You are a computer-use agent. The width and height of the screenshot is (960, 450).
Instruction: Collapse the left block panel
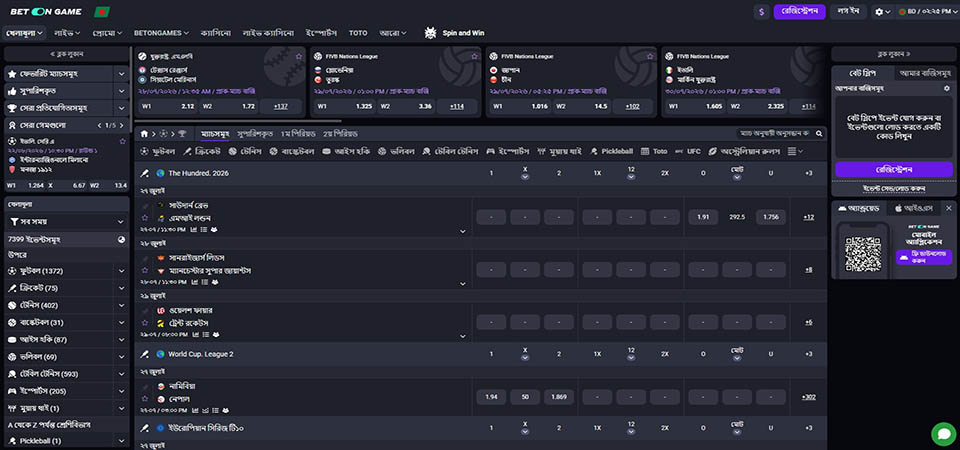tap(67, 54)
